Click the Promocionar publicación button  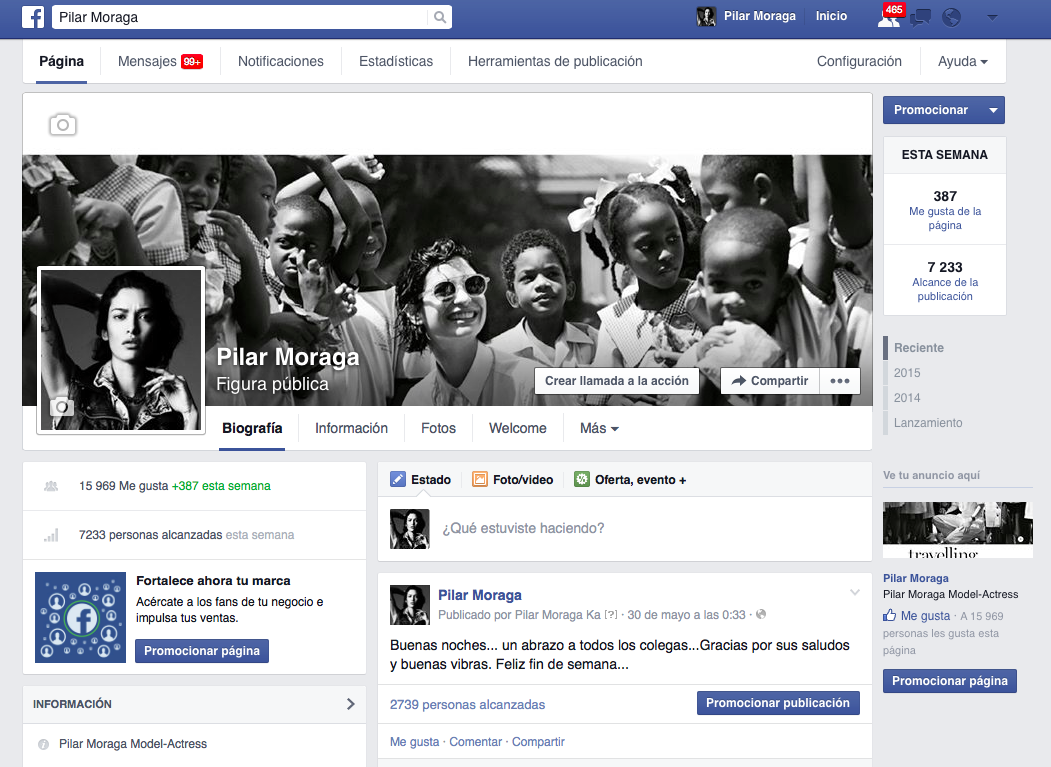pos(778,703)
